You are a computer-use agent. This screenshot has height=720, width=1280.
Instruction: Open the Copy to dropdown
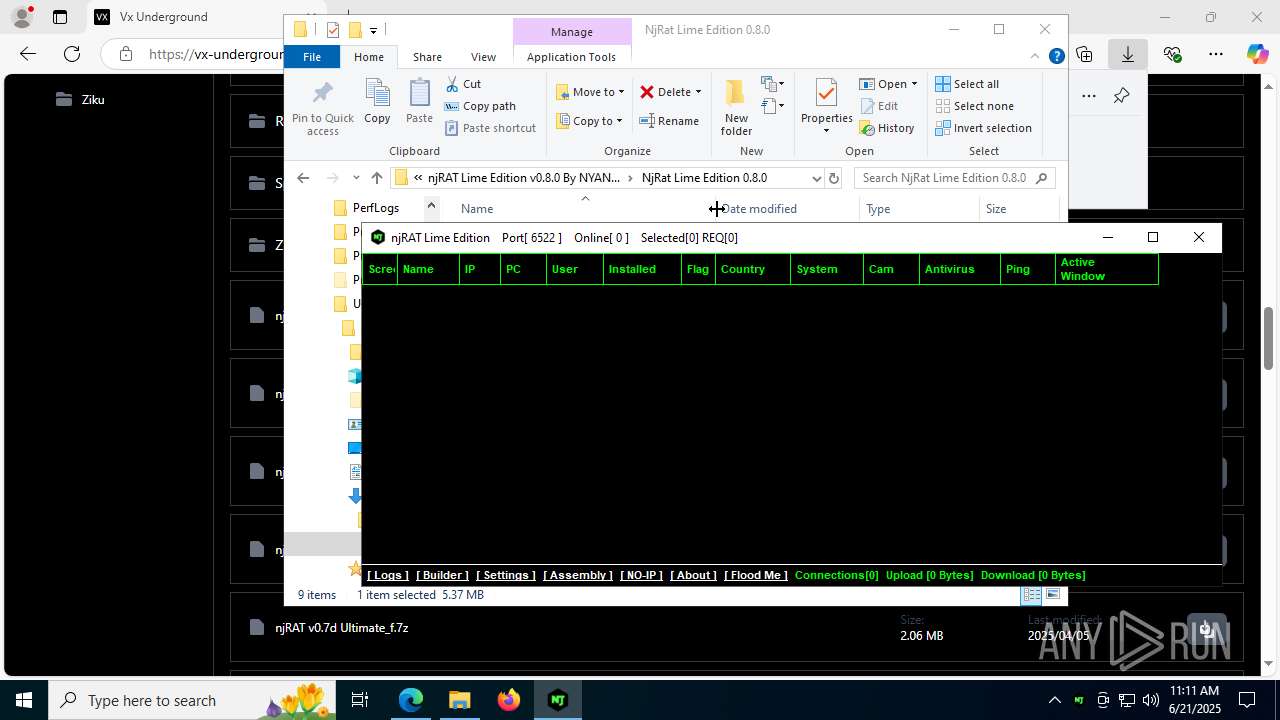click(589, 121)
